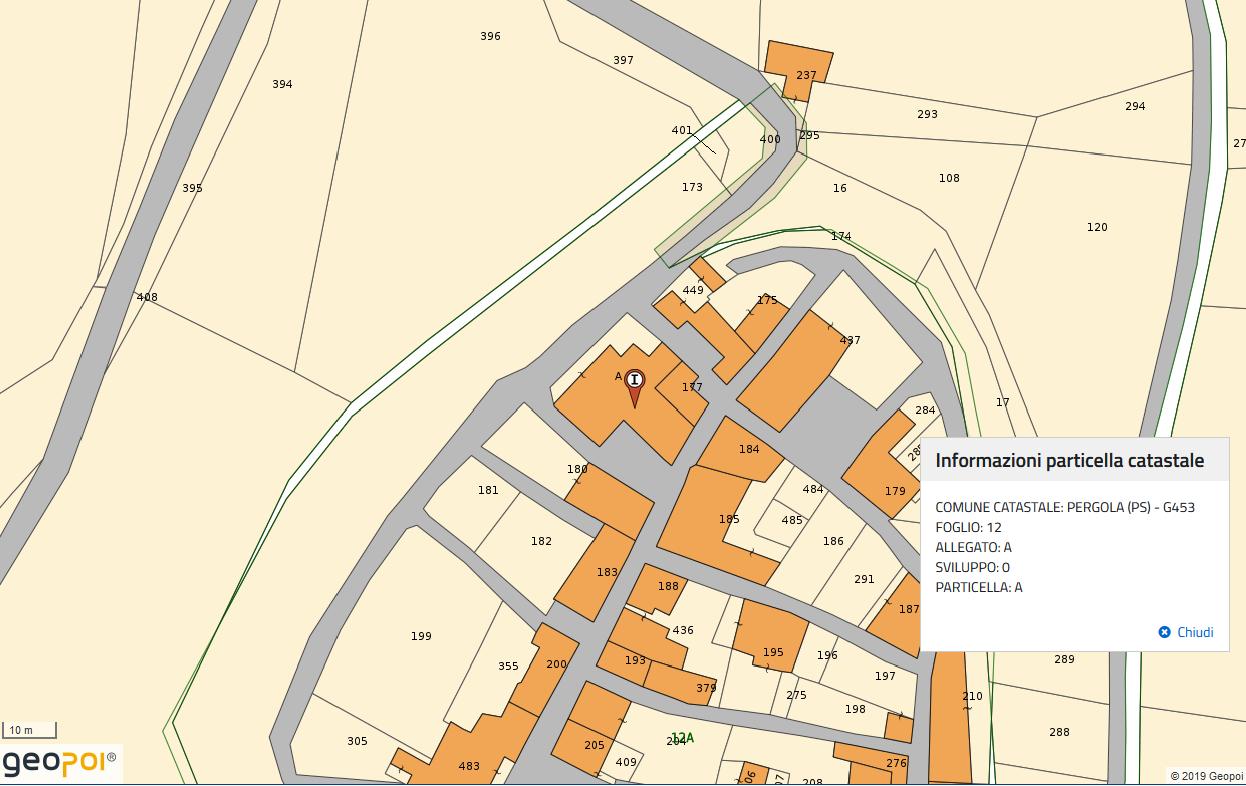Image resolution: width=1246 pixels, height=786 pixels.
Task: Click on parcel 288
Action: 1059,732
